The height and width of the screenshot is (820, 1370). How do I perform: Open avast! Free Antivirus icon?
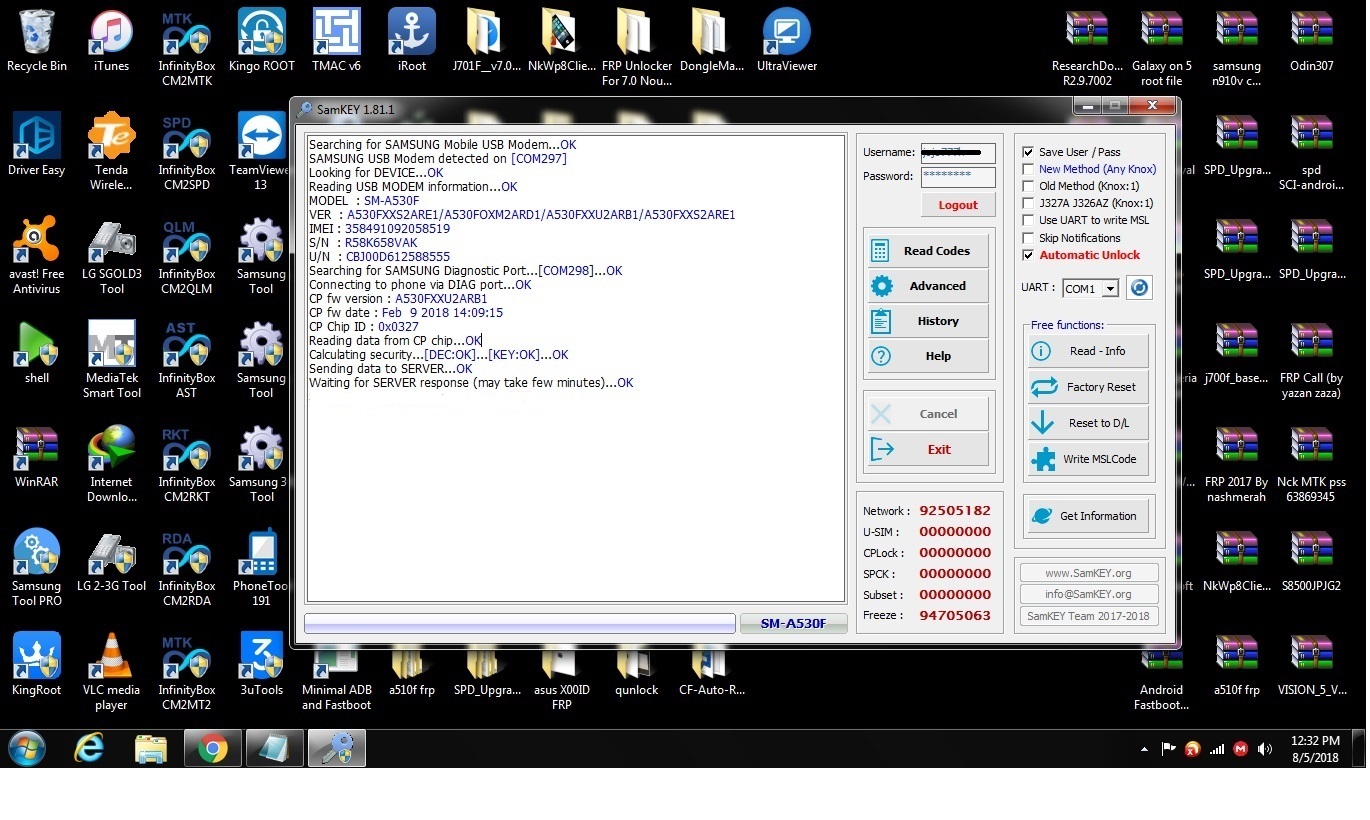pos(37,257)
